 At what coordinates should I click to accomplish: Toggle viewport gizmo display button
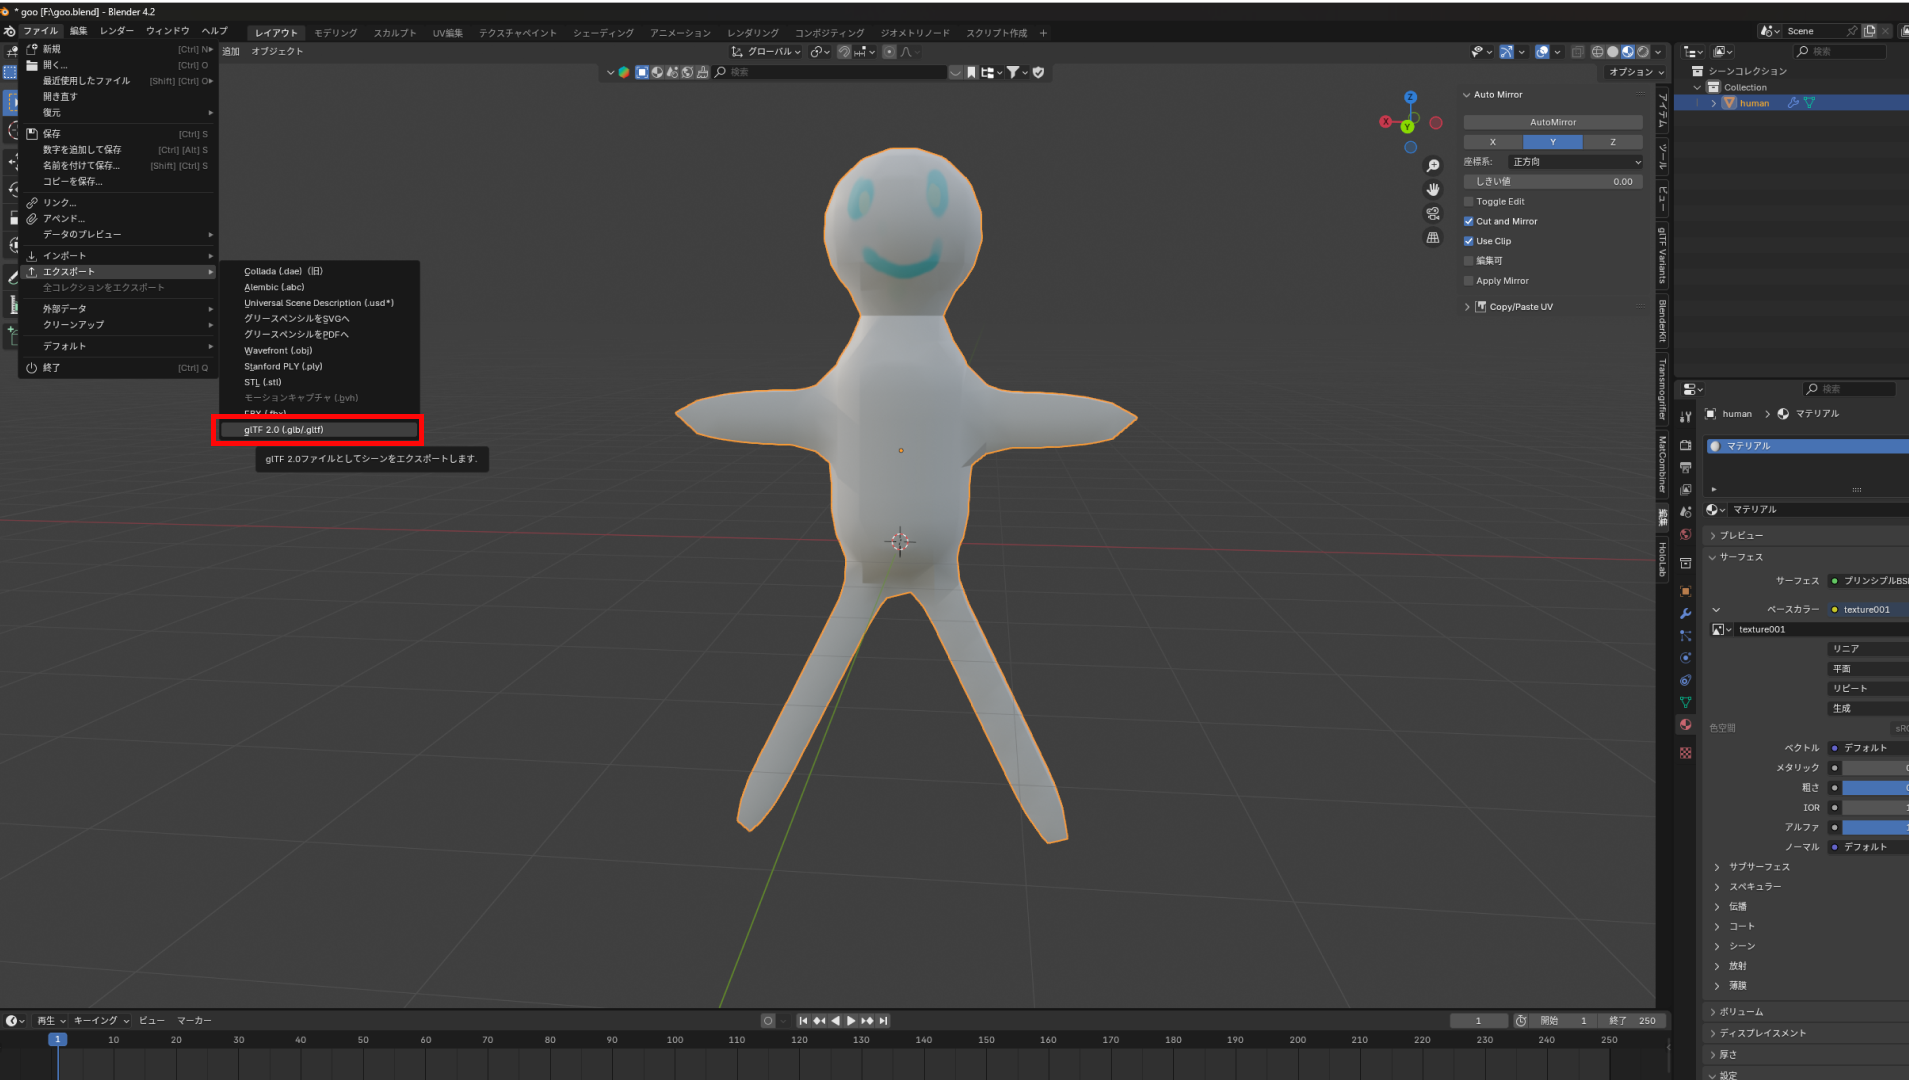pyautogui.click(x=1505, y=52)
